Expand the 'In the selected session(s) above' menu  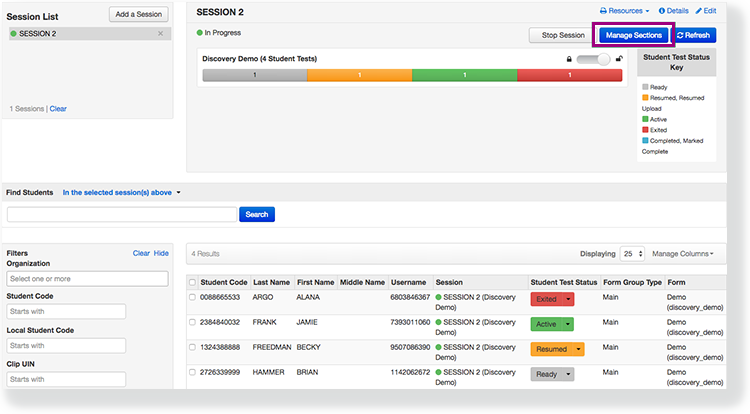tap(122, 192)
